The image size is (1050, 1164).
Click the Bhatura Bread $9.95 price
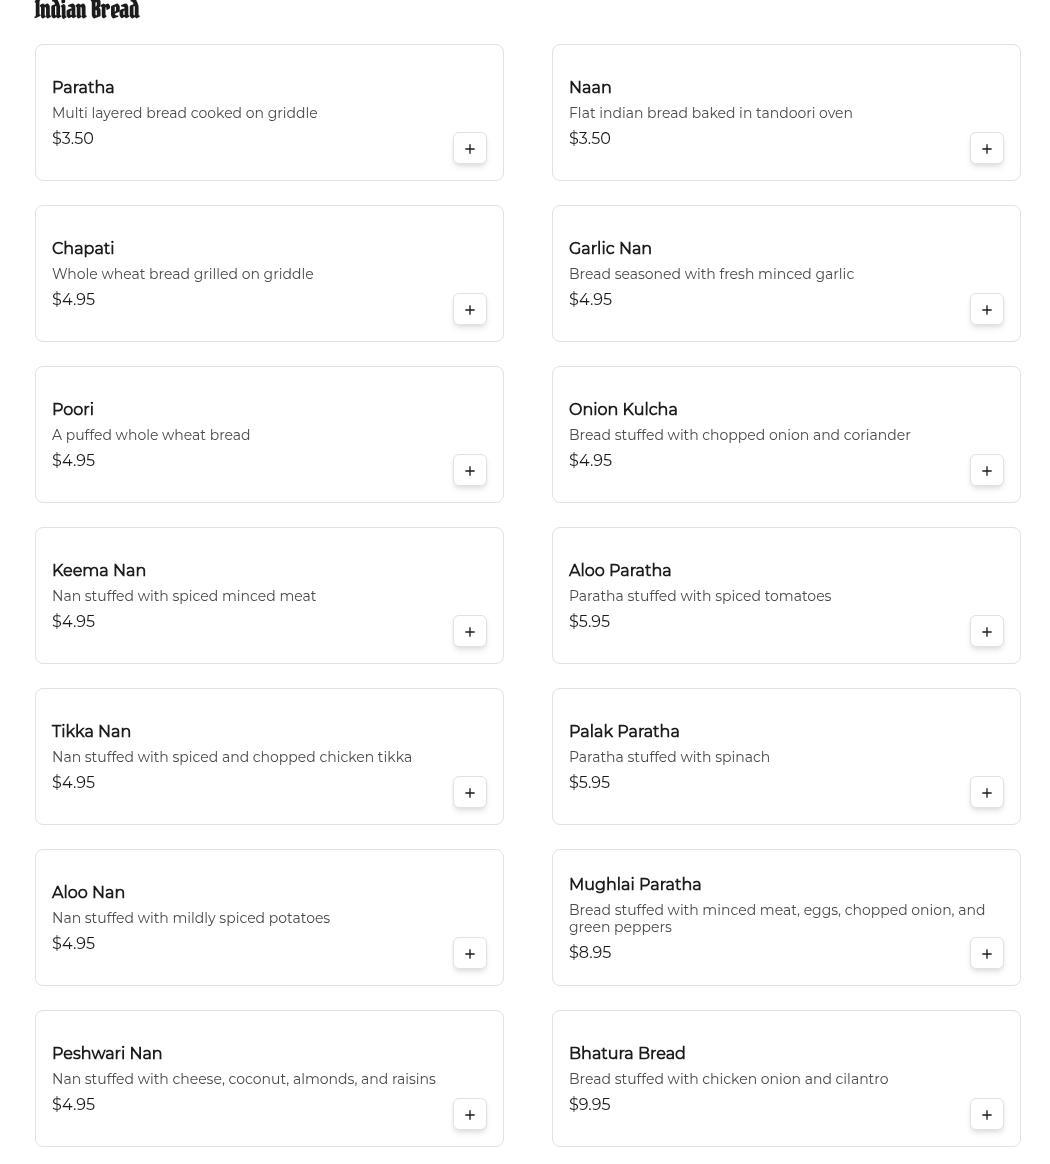click(589, 1105)
